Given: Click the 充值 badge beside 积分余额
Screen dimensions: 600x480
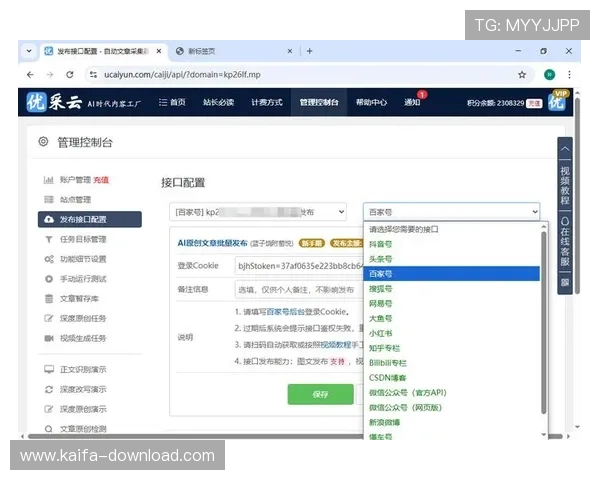Looking at the screenshot, I should [534, 103].
